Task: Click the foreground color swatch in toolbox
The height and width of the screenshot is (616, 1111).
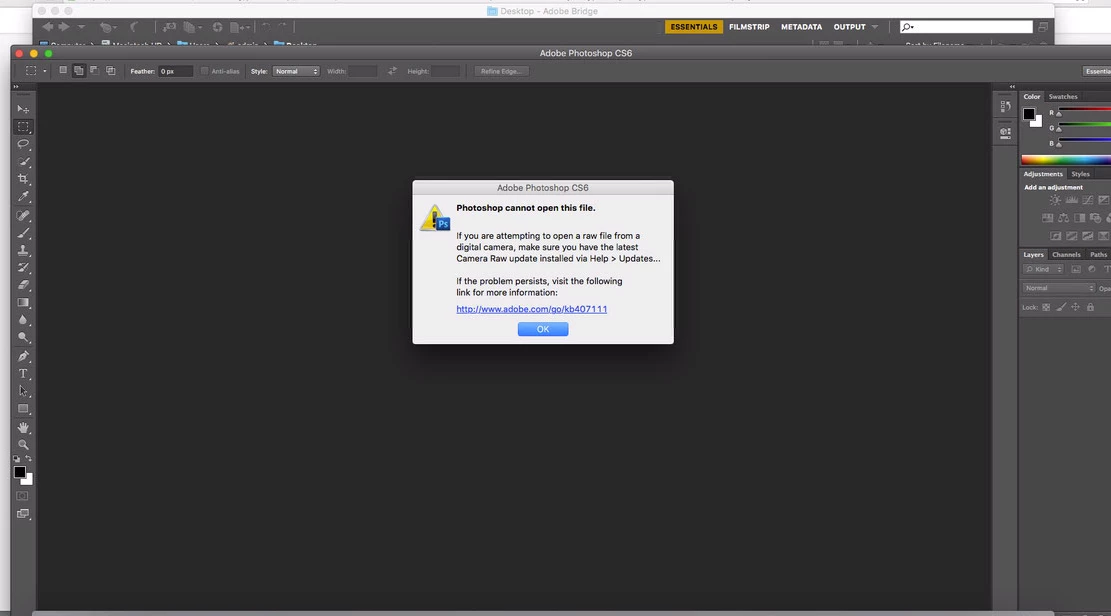Action: tap(19, 472)
